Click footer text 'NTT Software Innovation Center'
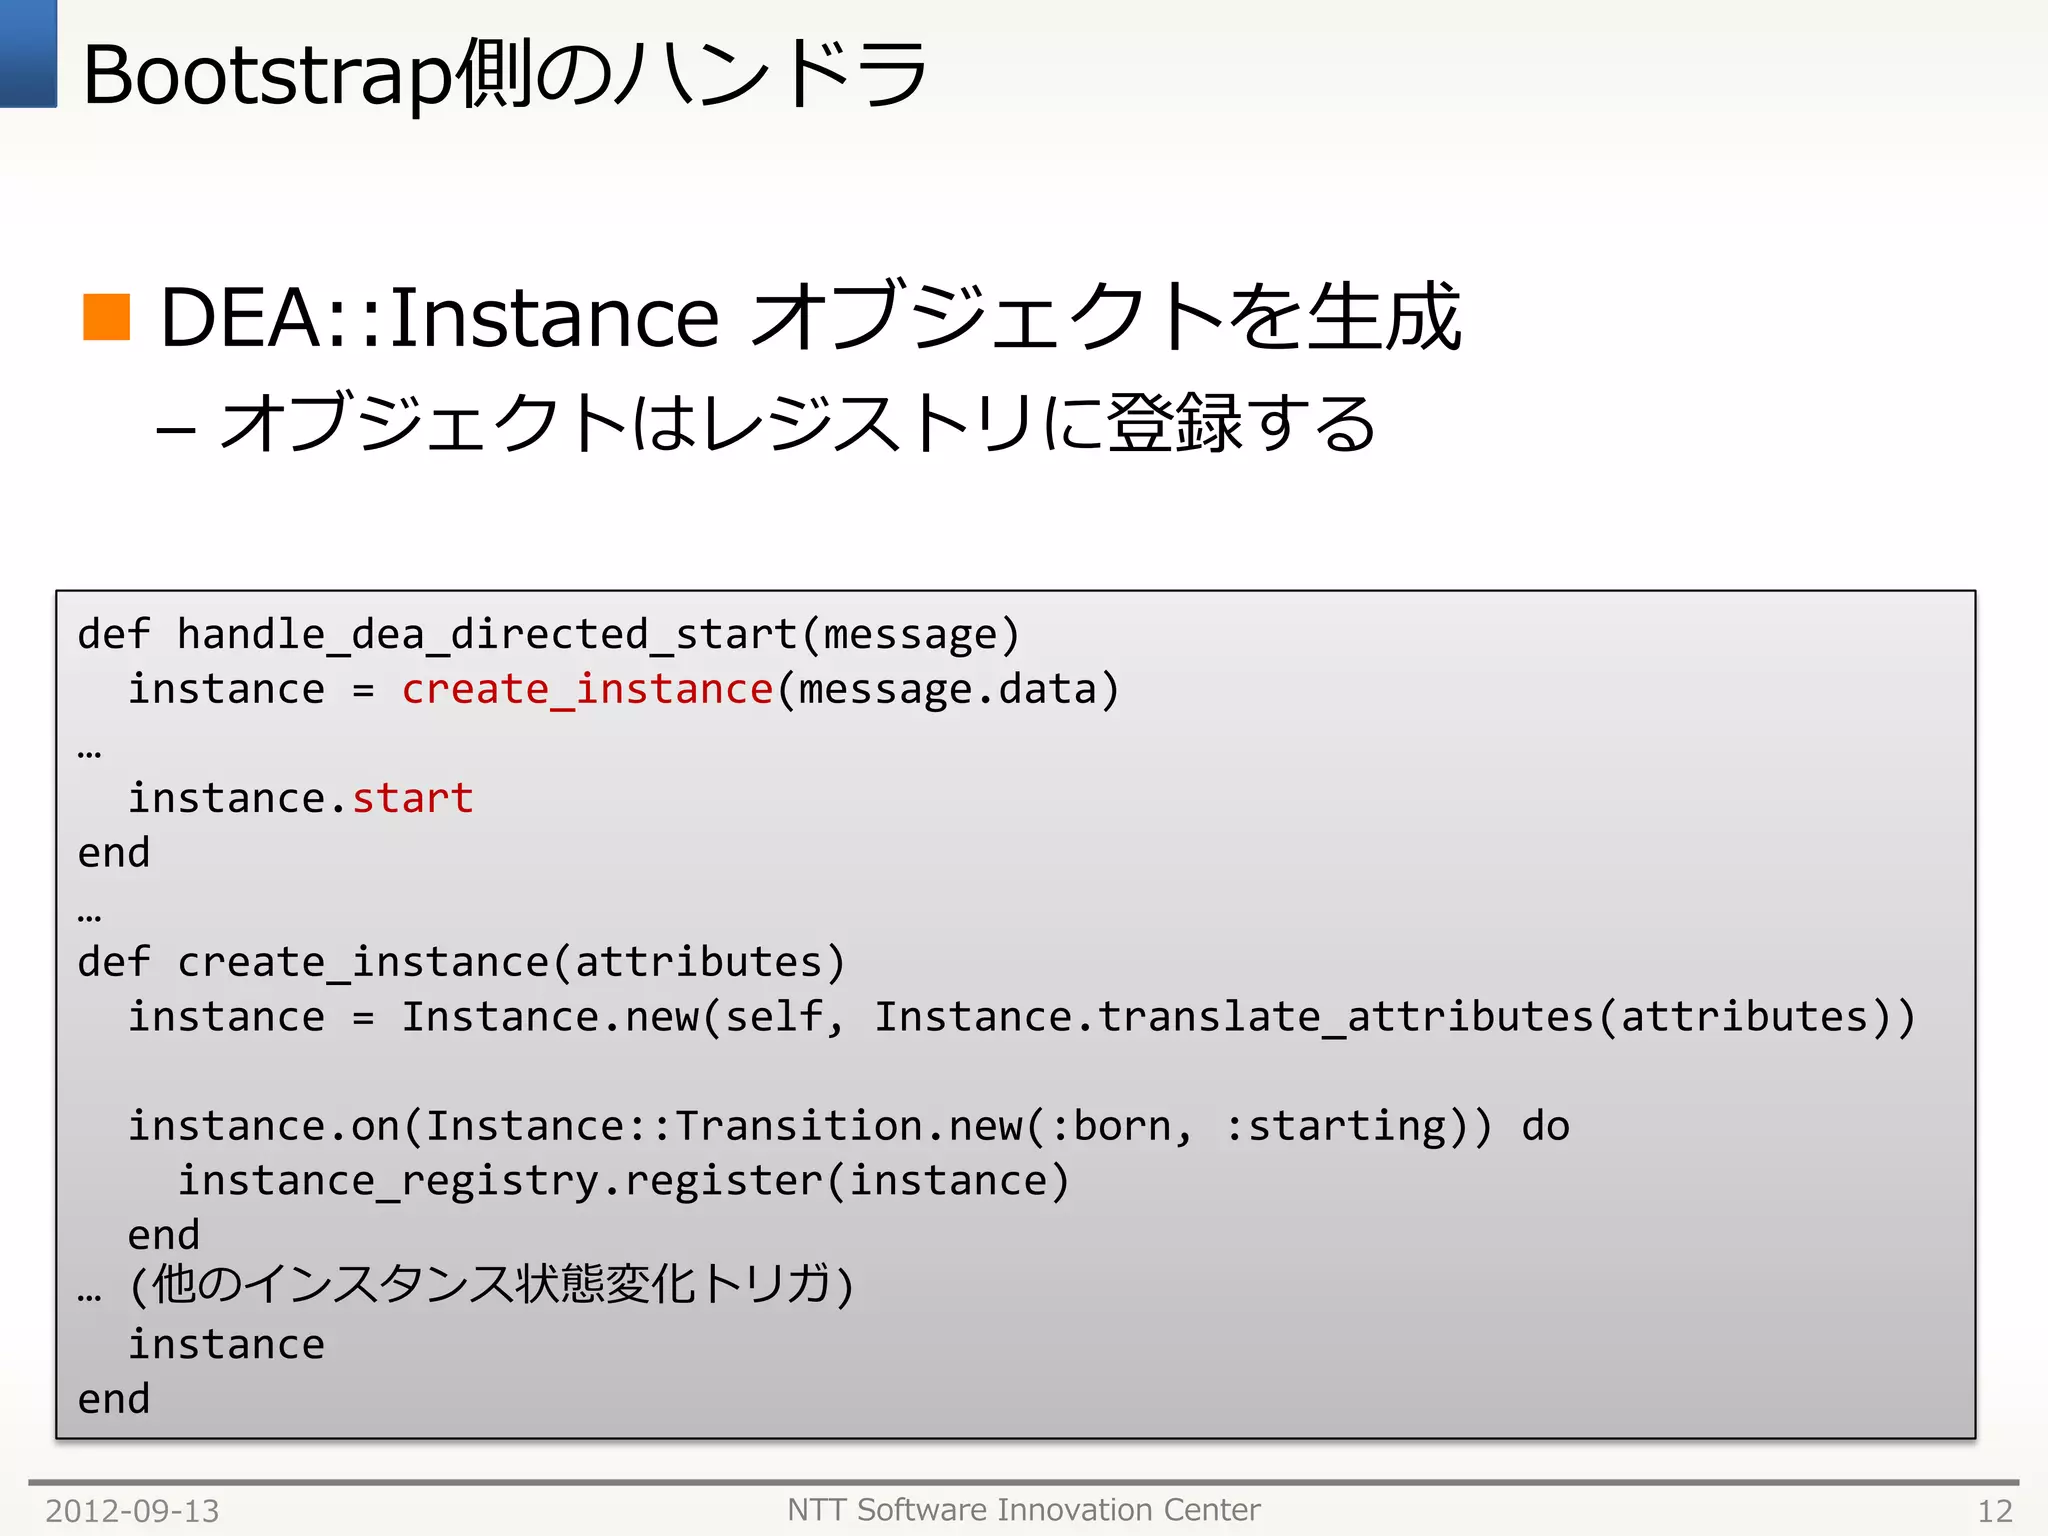The width and height of the screenshot is (2048, 1536). click(1023, 1509)
